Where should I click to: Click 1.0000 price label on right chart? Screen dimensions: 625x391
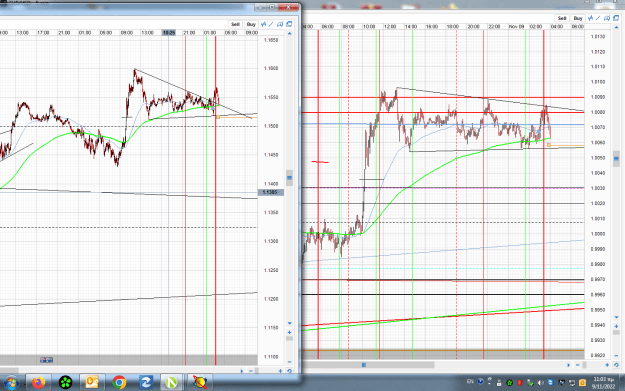(x=598, y=234)
